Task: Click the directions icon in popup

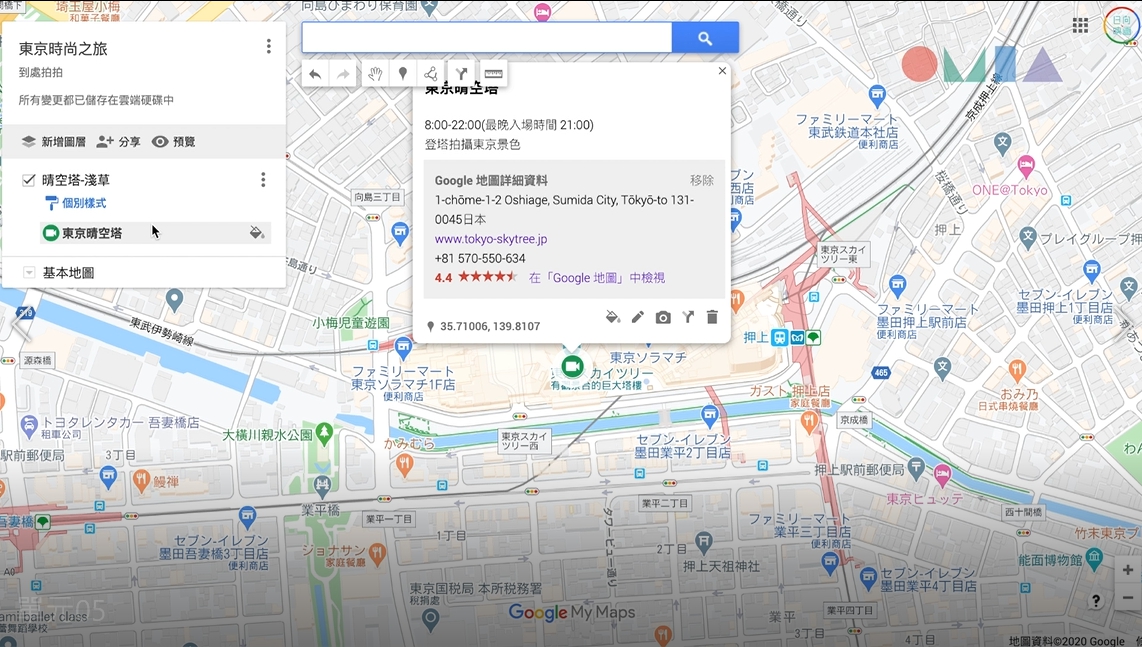Action: click(x=688, y=317)
